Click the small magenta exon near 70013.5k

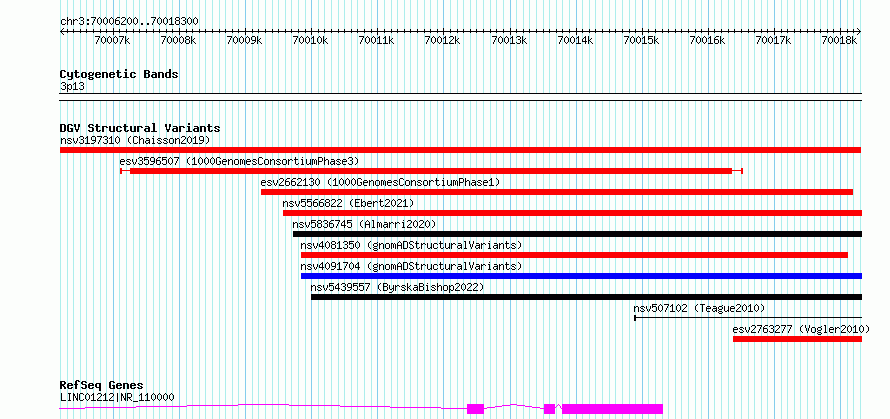[549, 409]
